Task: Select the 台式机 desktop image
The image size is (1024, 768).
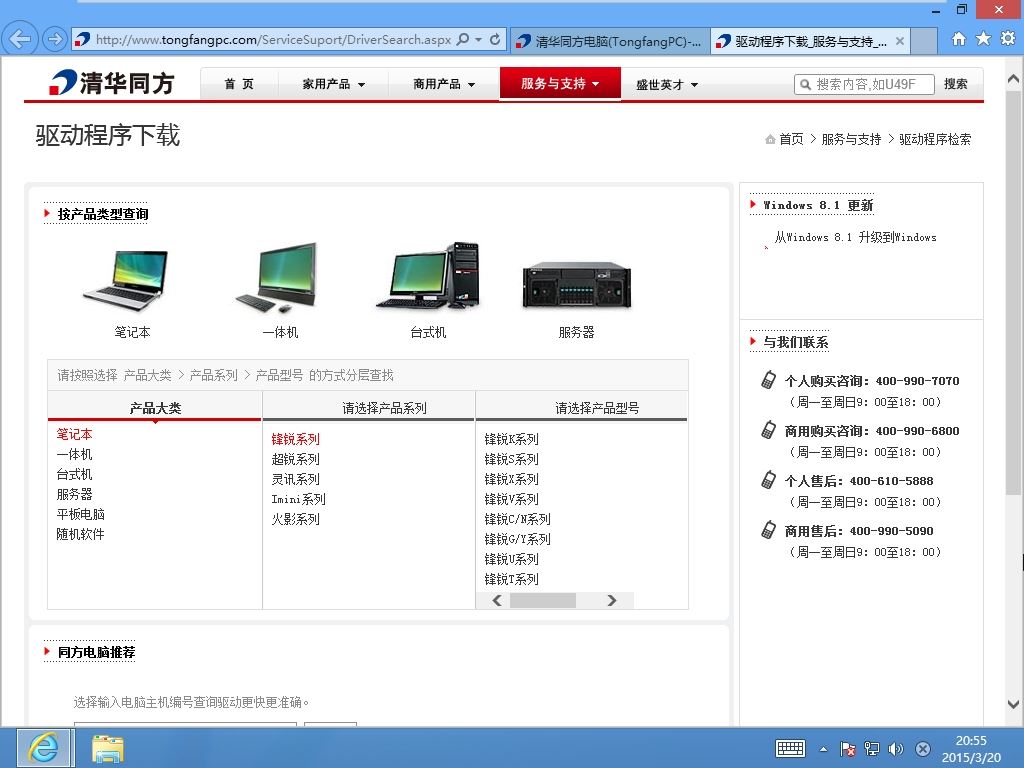Action: pos(428,276)
